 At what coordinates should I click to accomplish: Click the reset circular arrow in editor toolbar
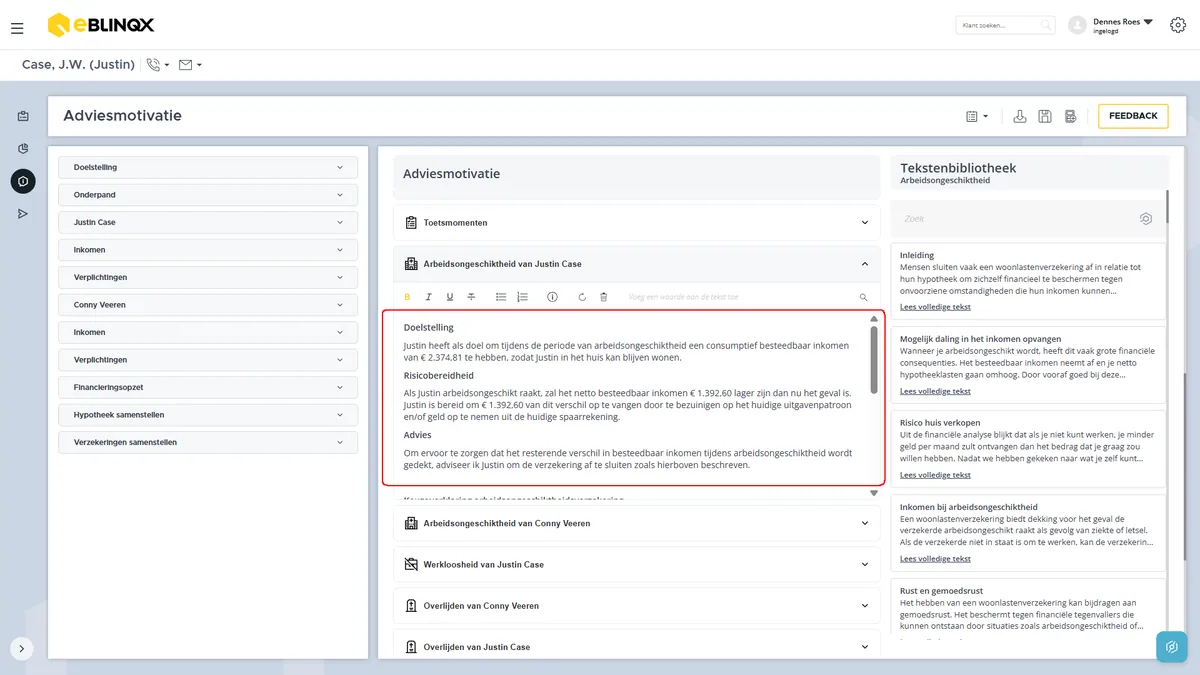tap(582, 297)
